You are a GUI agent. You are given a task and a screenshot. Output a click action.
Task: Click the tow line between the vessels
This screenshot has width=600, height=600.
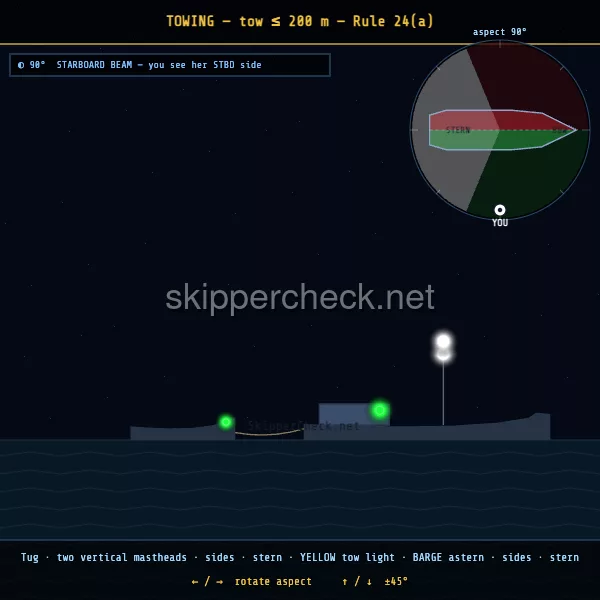tap(269, 433)
